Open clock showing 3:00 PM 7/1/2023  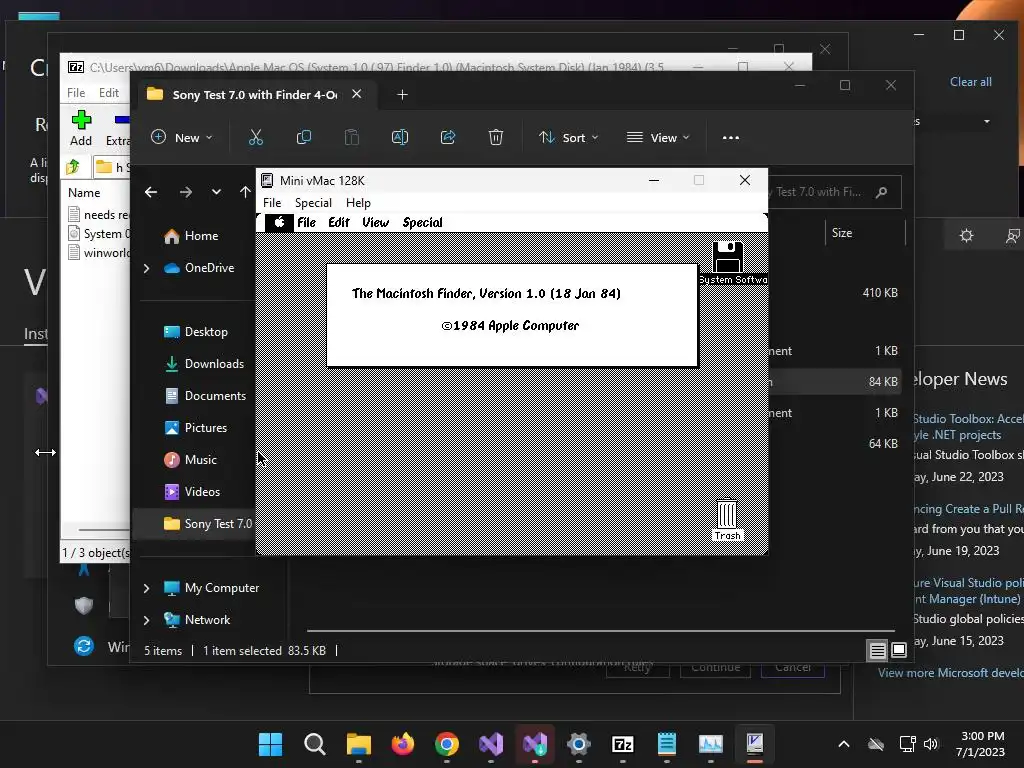tap(982, 744)
